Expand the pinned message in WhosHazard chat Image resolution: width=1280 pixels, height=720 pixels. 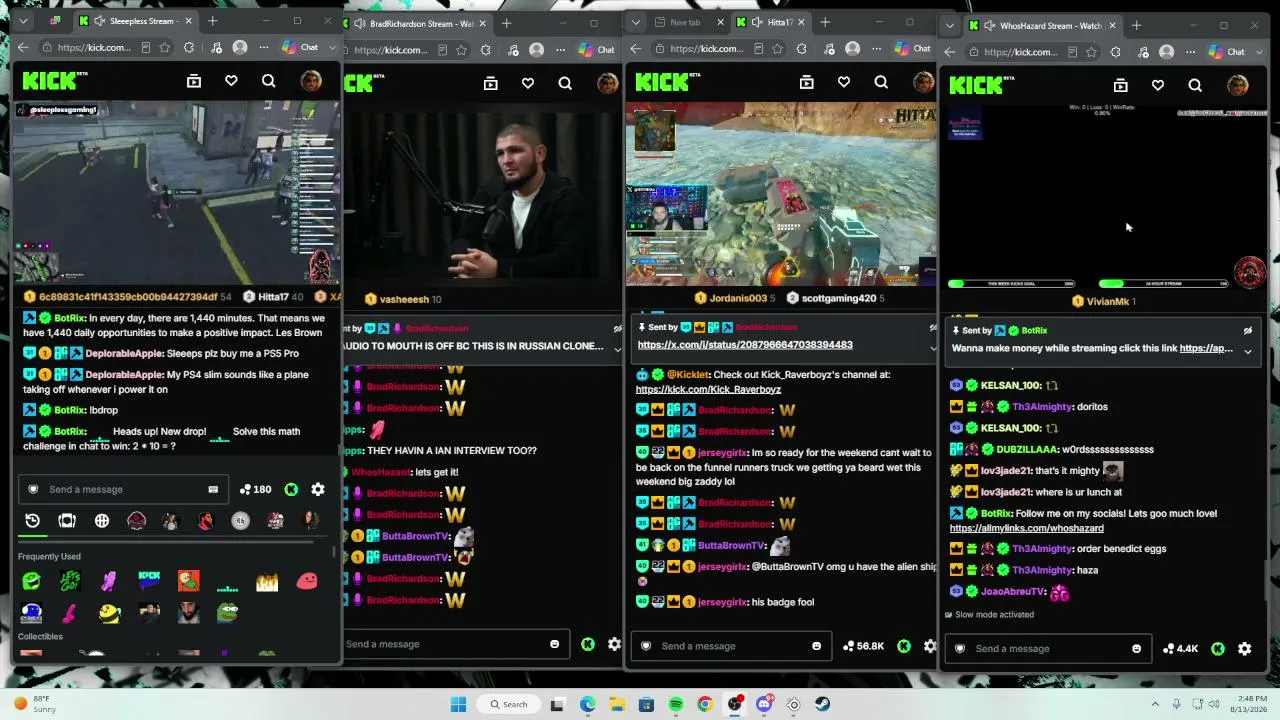(x=1247, y=351)
